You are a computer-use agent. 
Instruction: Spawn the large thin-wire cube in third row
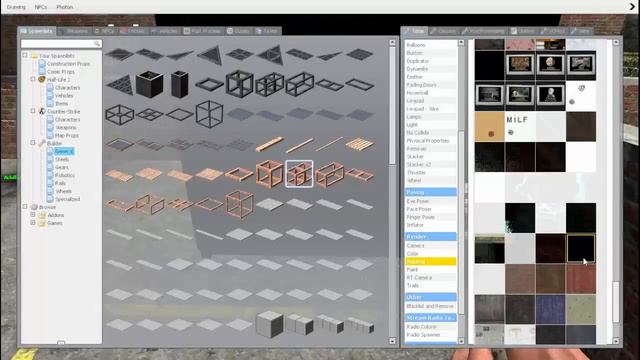point(209,114)
